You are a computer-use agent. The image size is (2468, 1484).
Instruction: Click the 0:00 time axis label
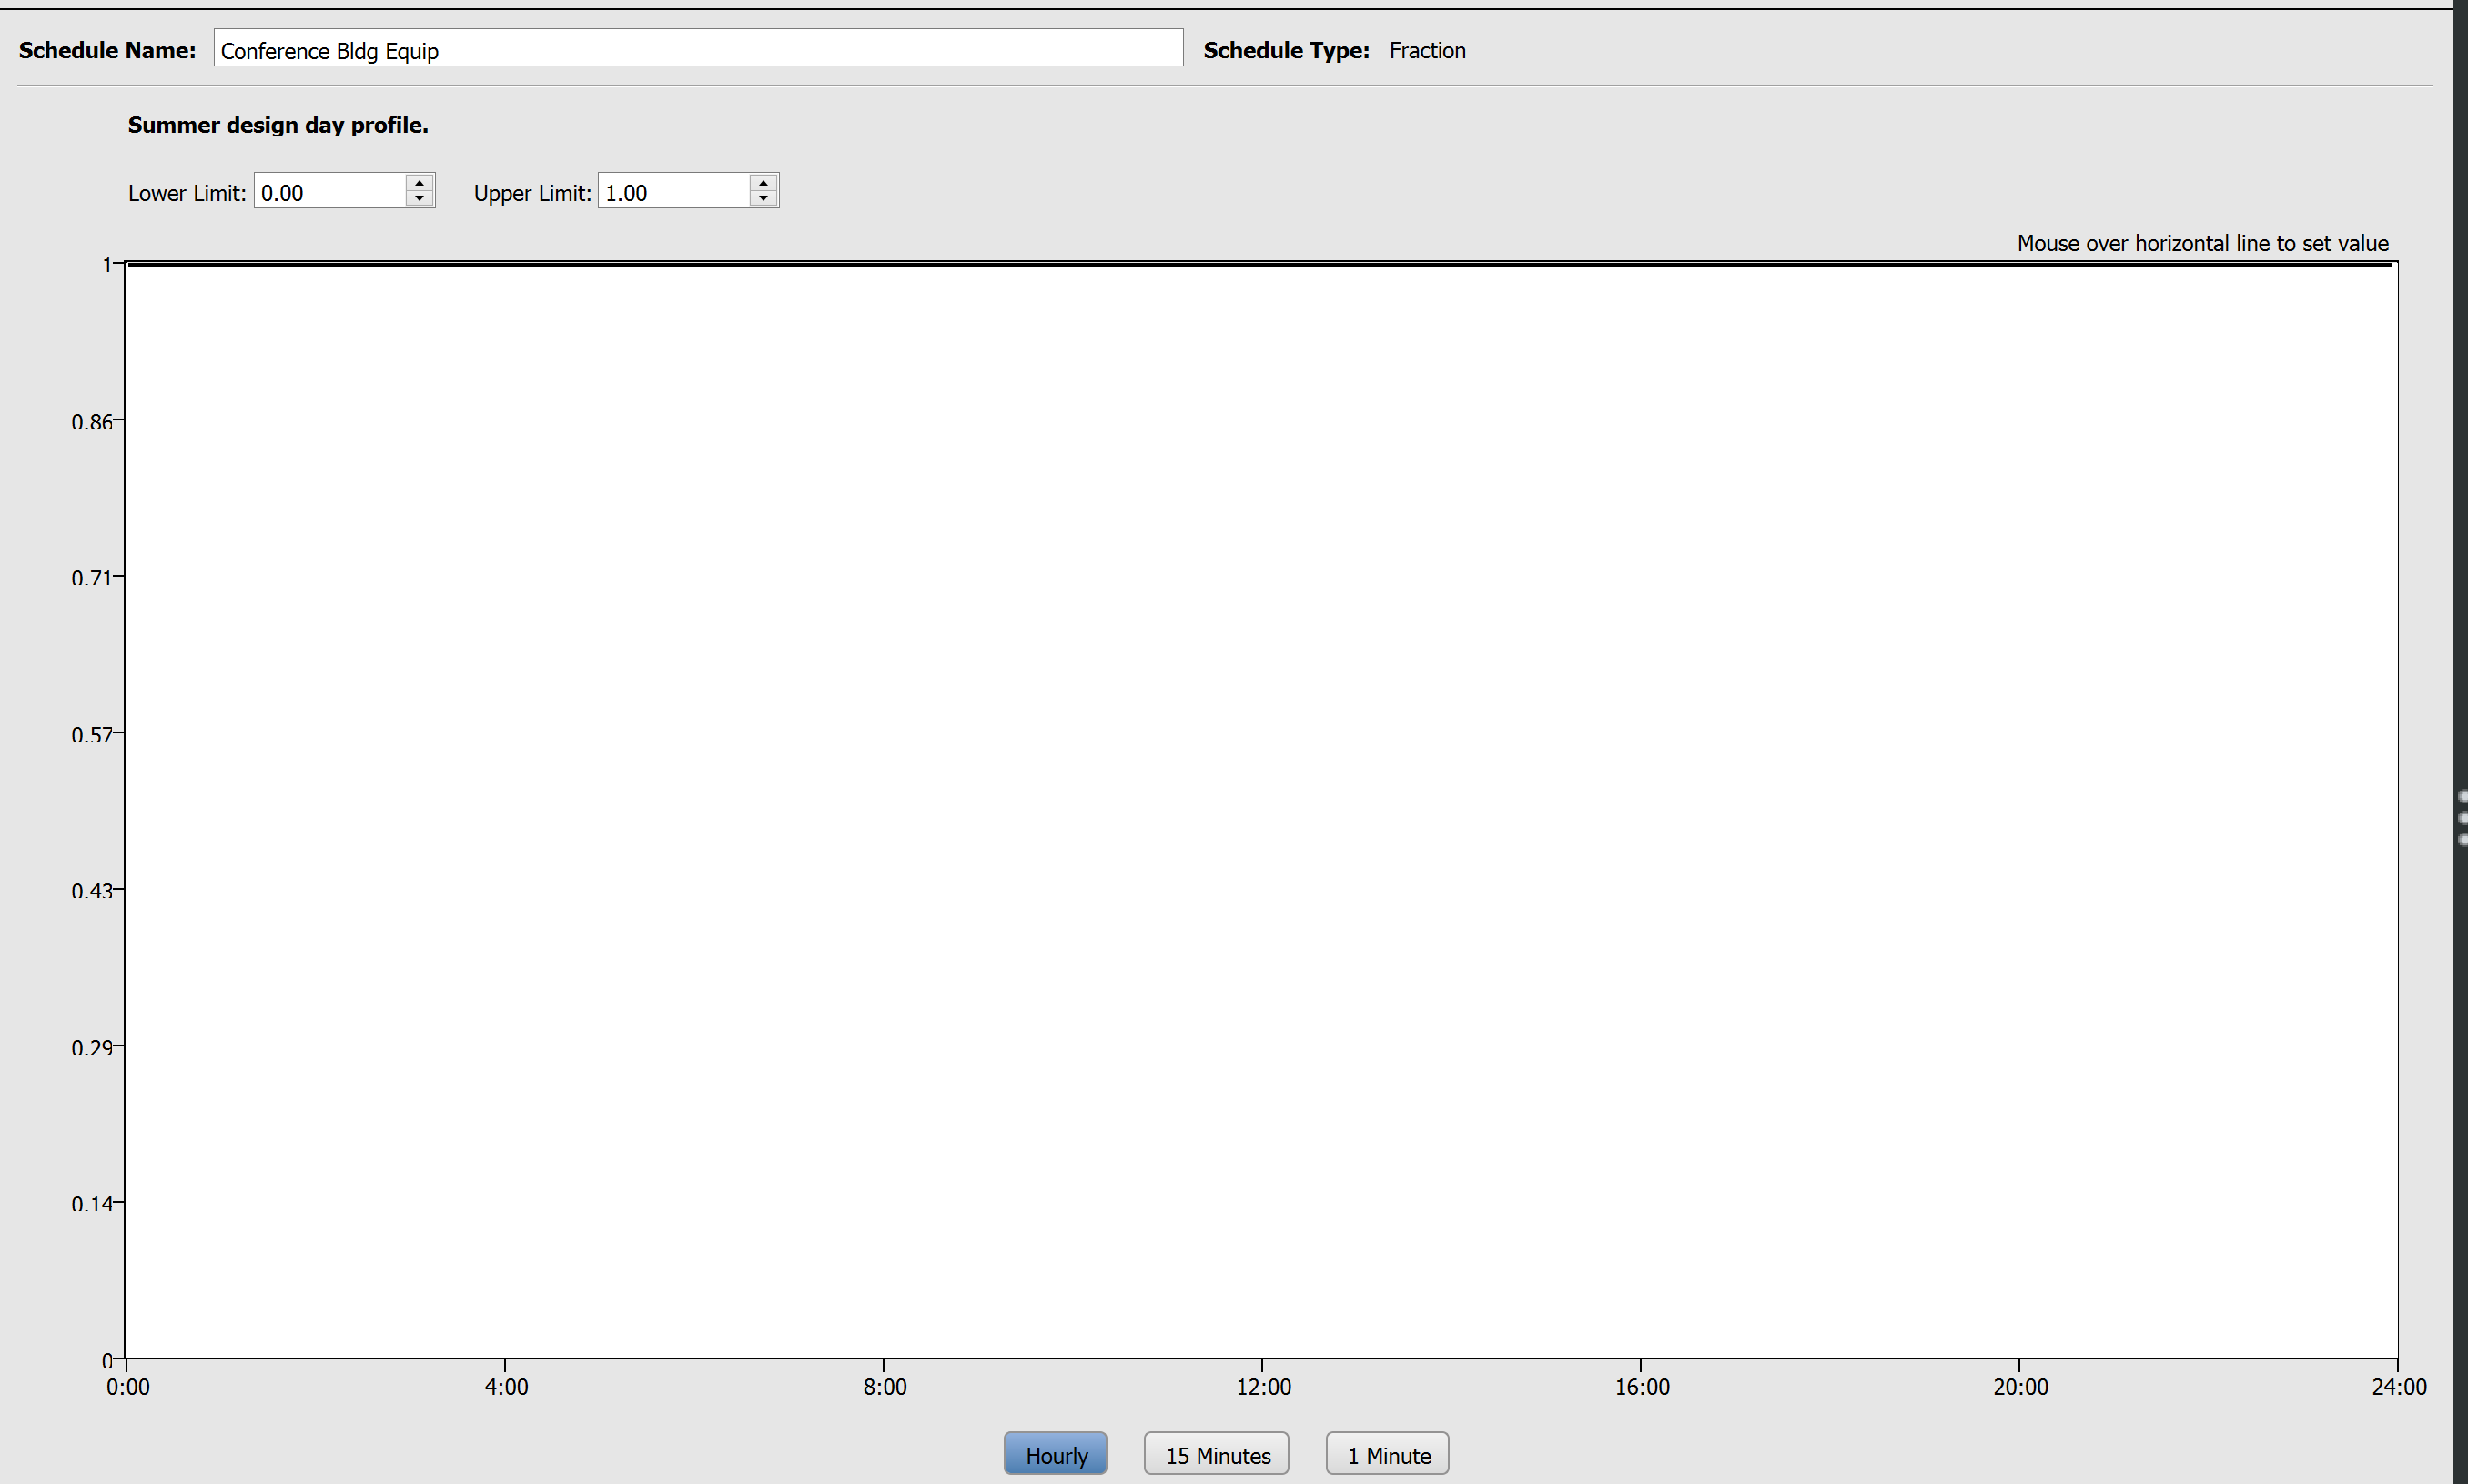pos(128,1387)
